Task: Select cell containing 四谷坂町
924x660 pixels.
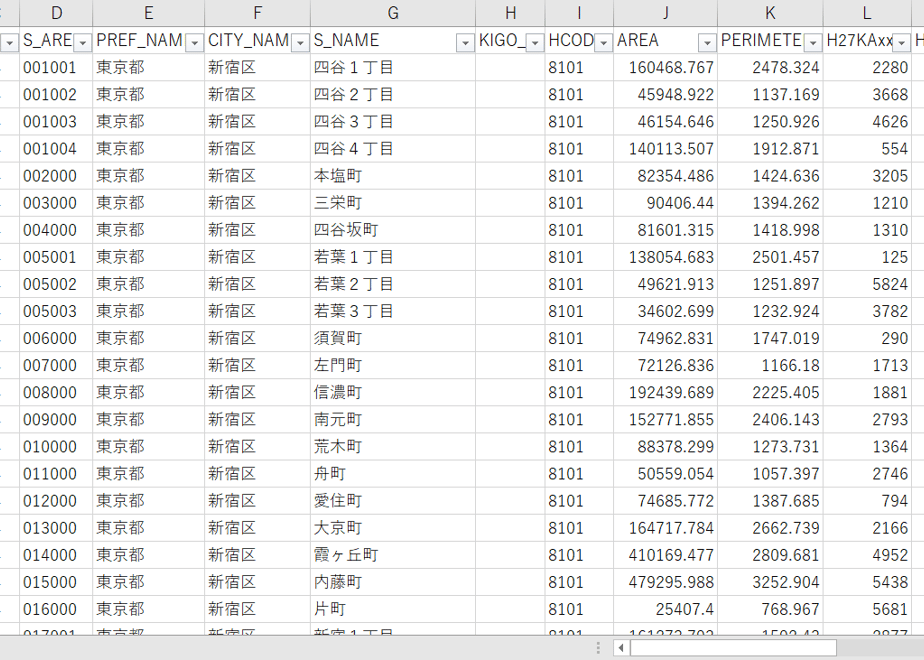Action: pos(393,230)
